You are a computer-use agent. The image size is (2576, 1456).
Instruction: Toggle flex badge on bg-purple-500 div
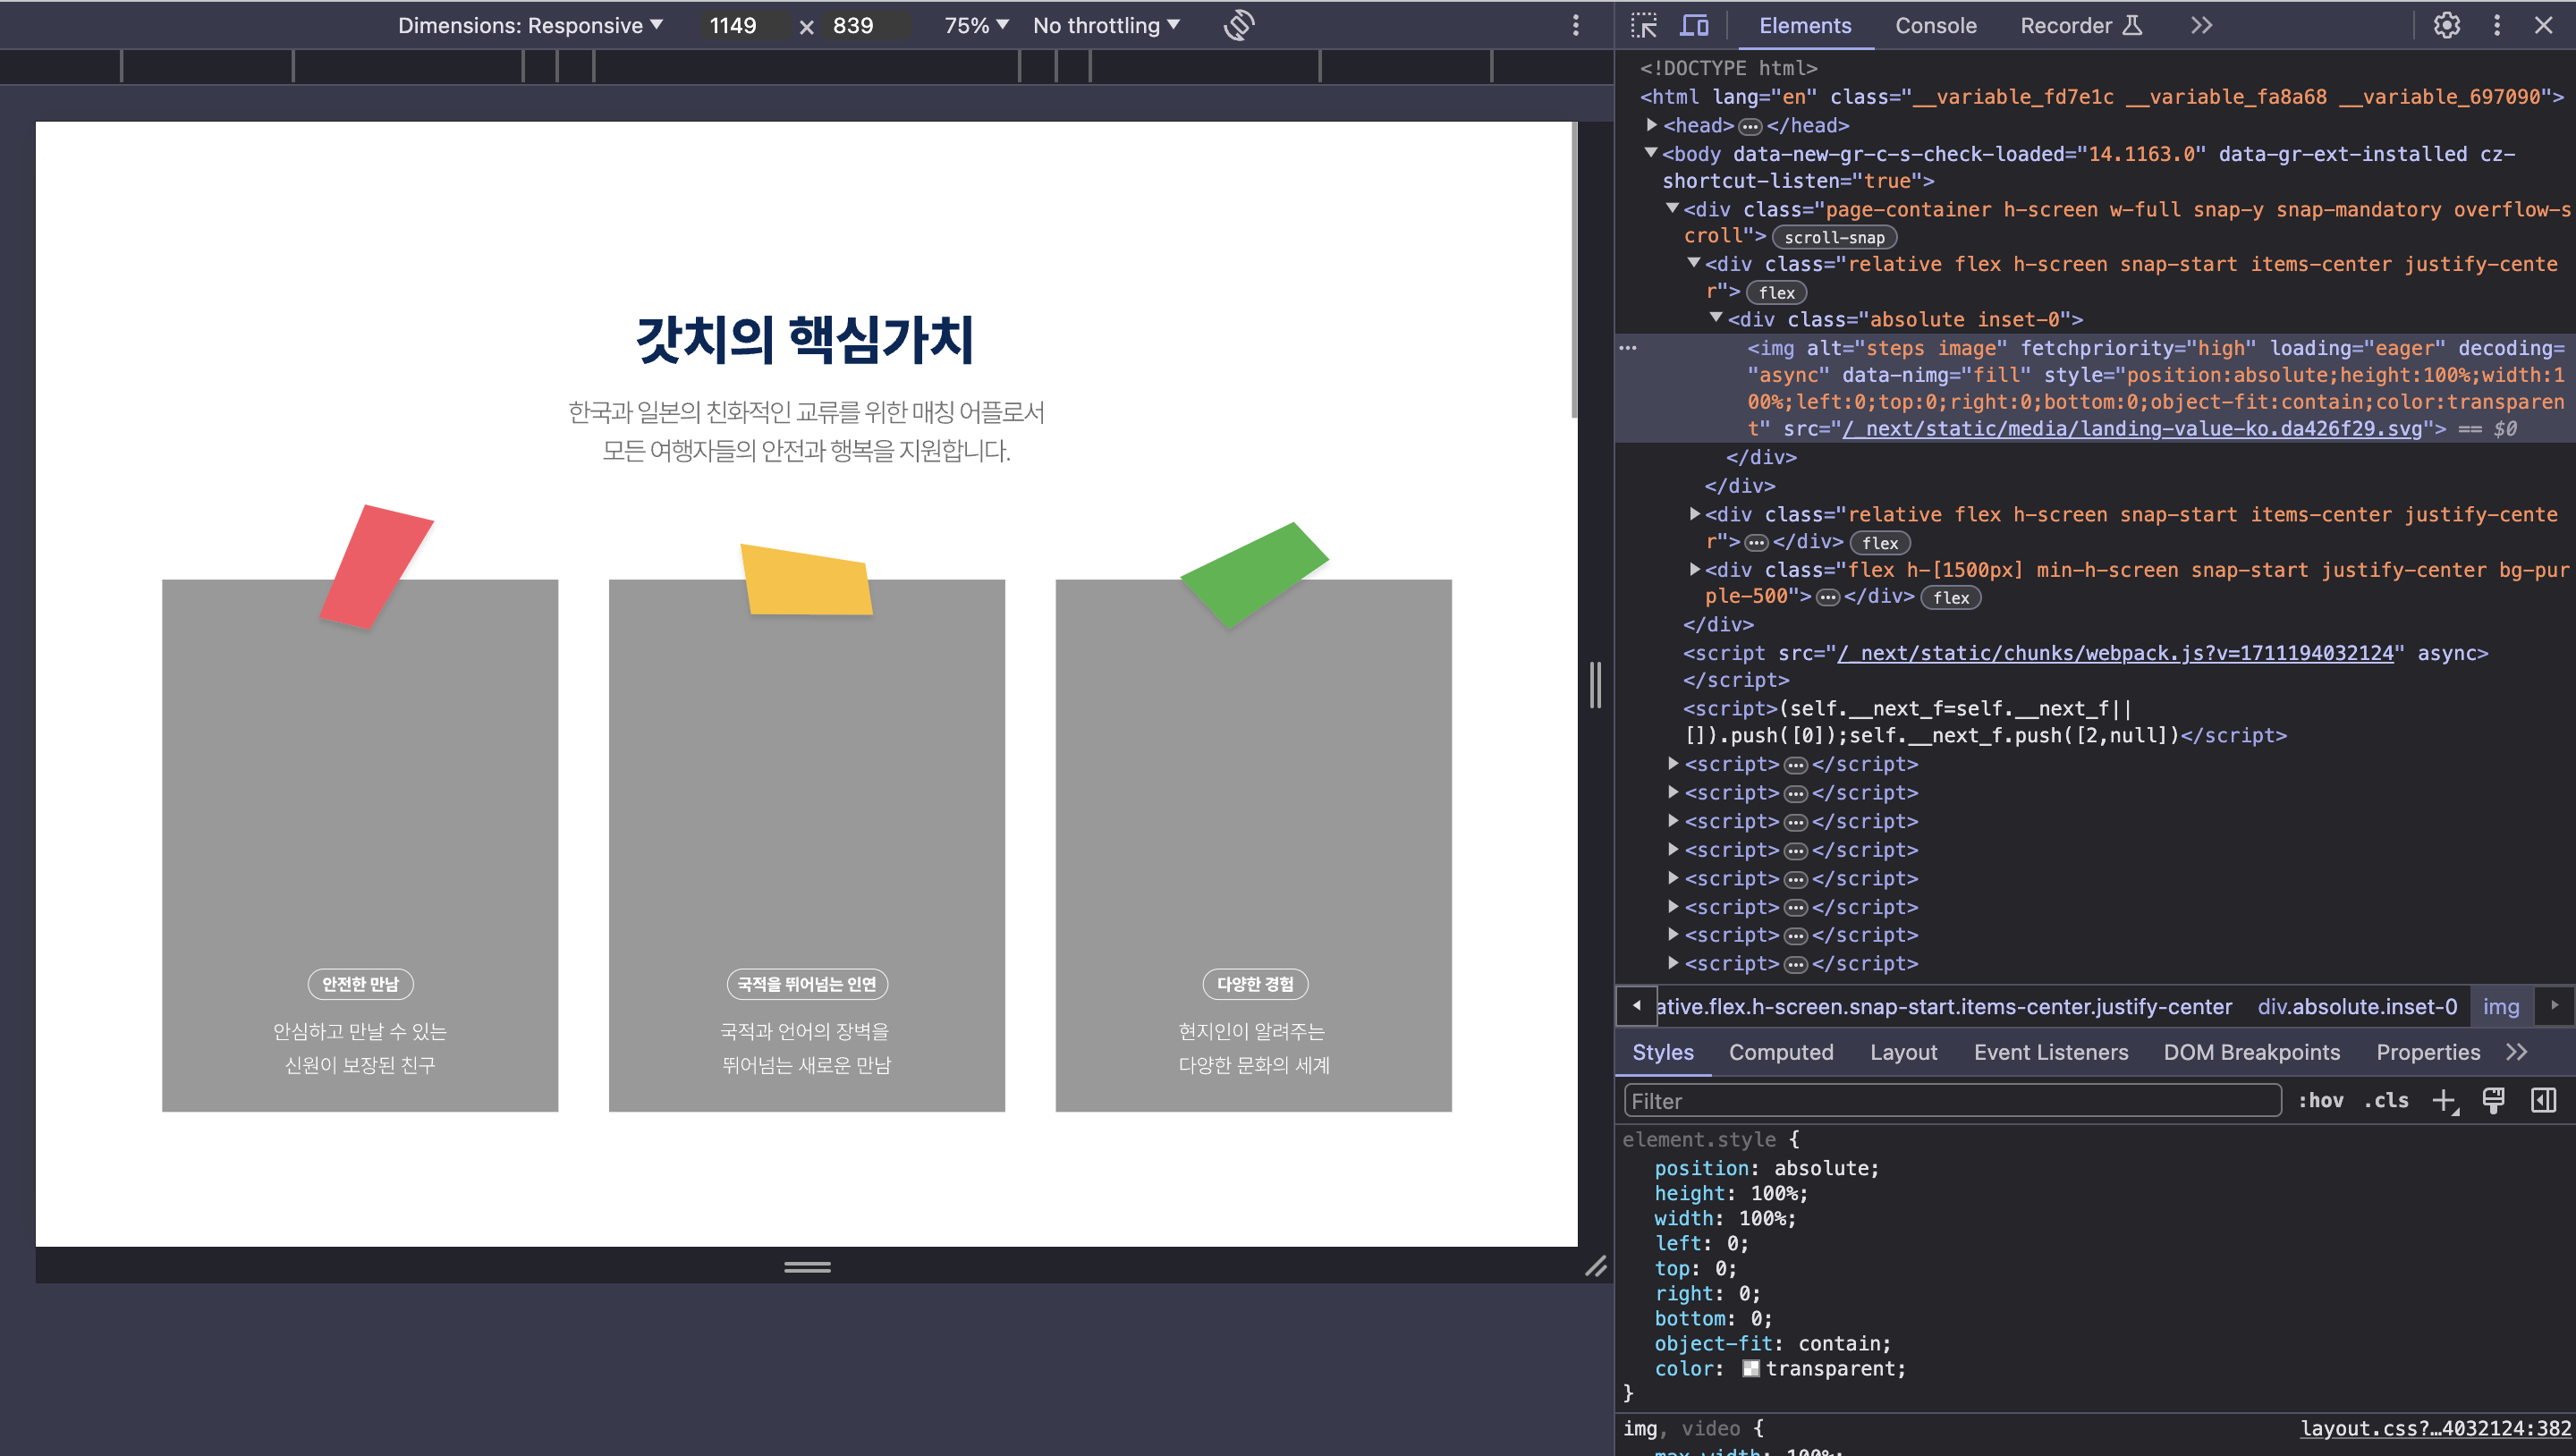pyautogui.click(x=1950, y=597)
